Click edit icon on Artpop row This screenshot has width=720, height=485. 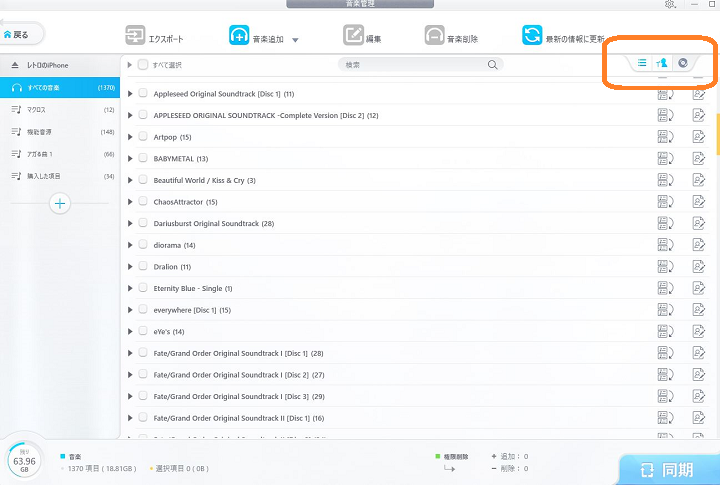point(698,137)
